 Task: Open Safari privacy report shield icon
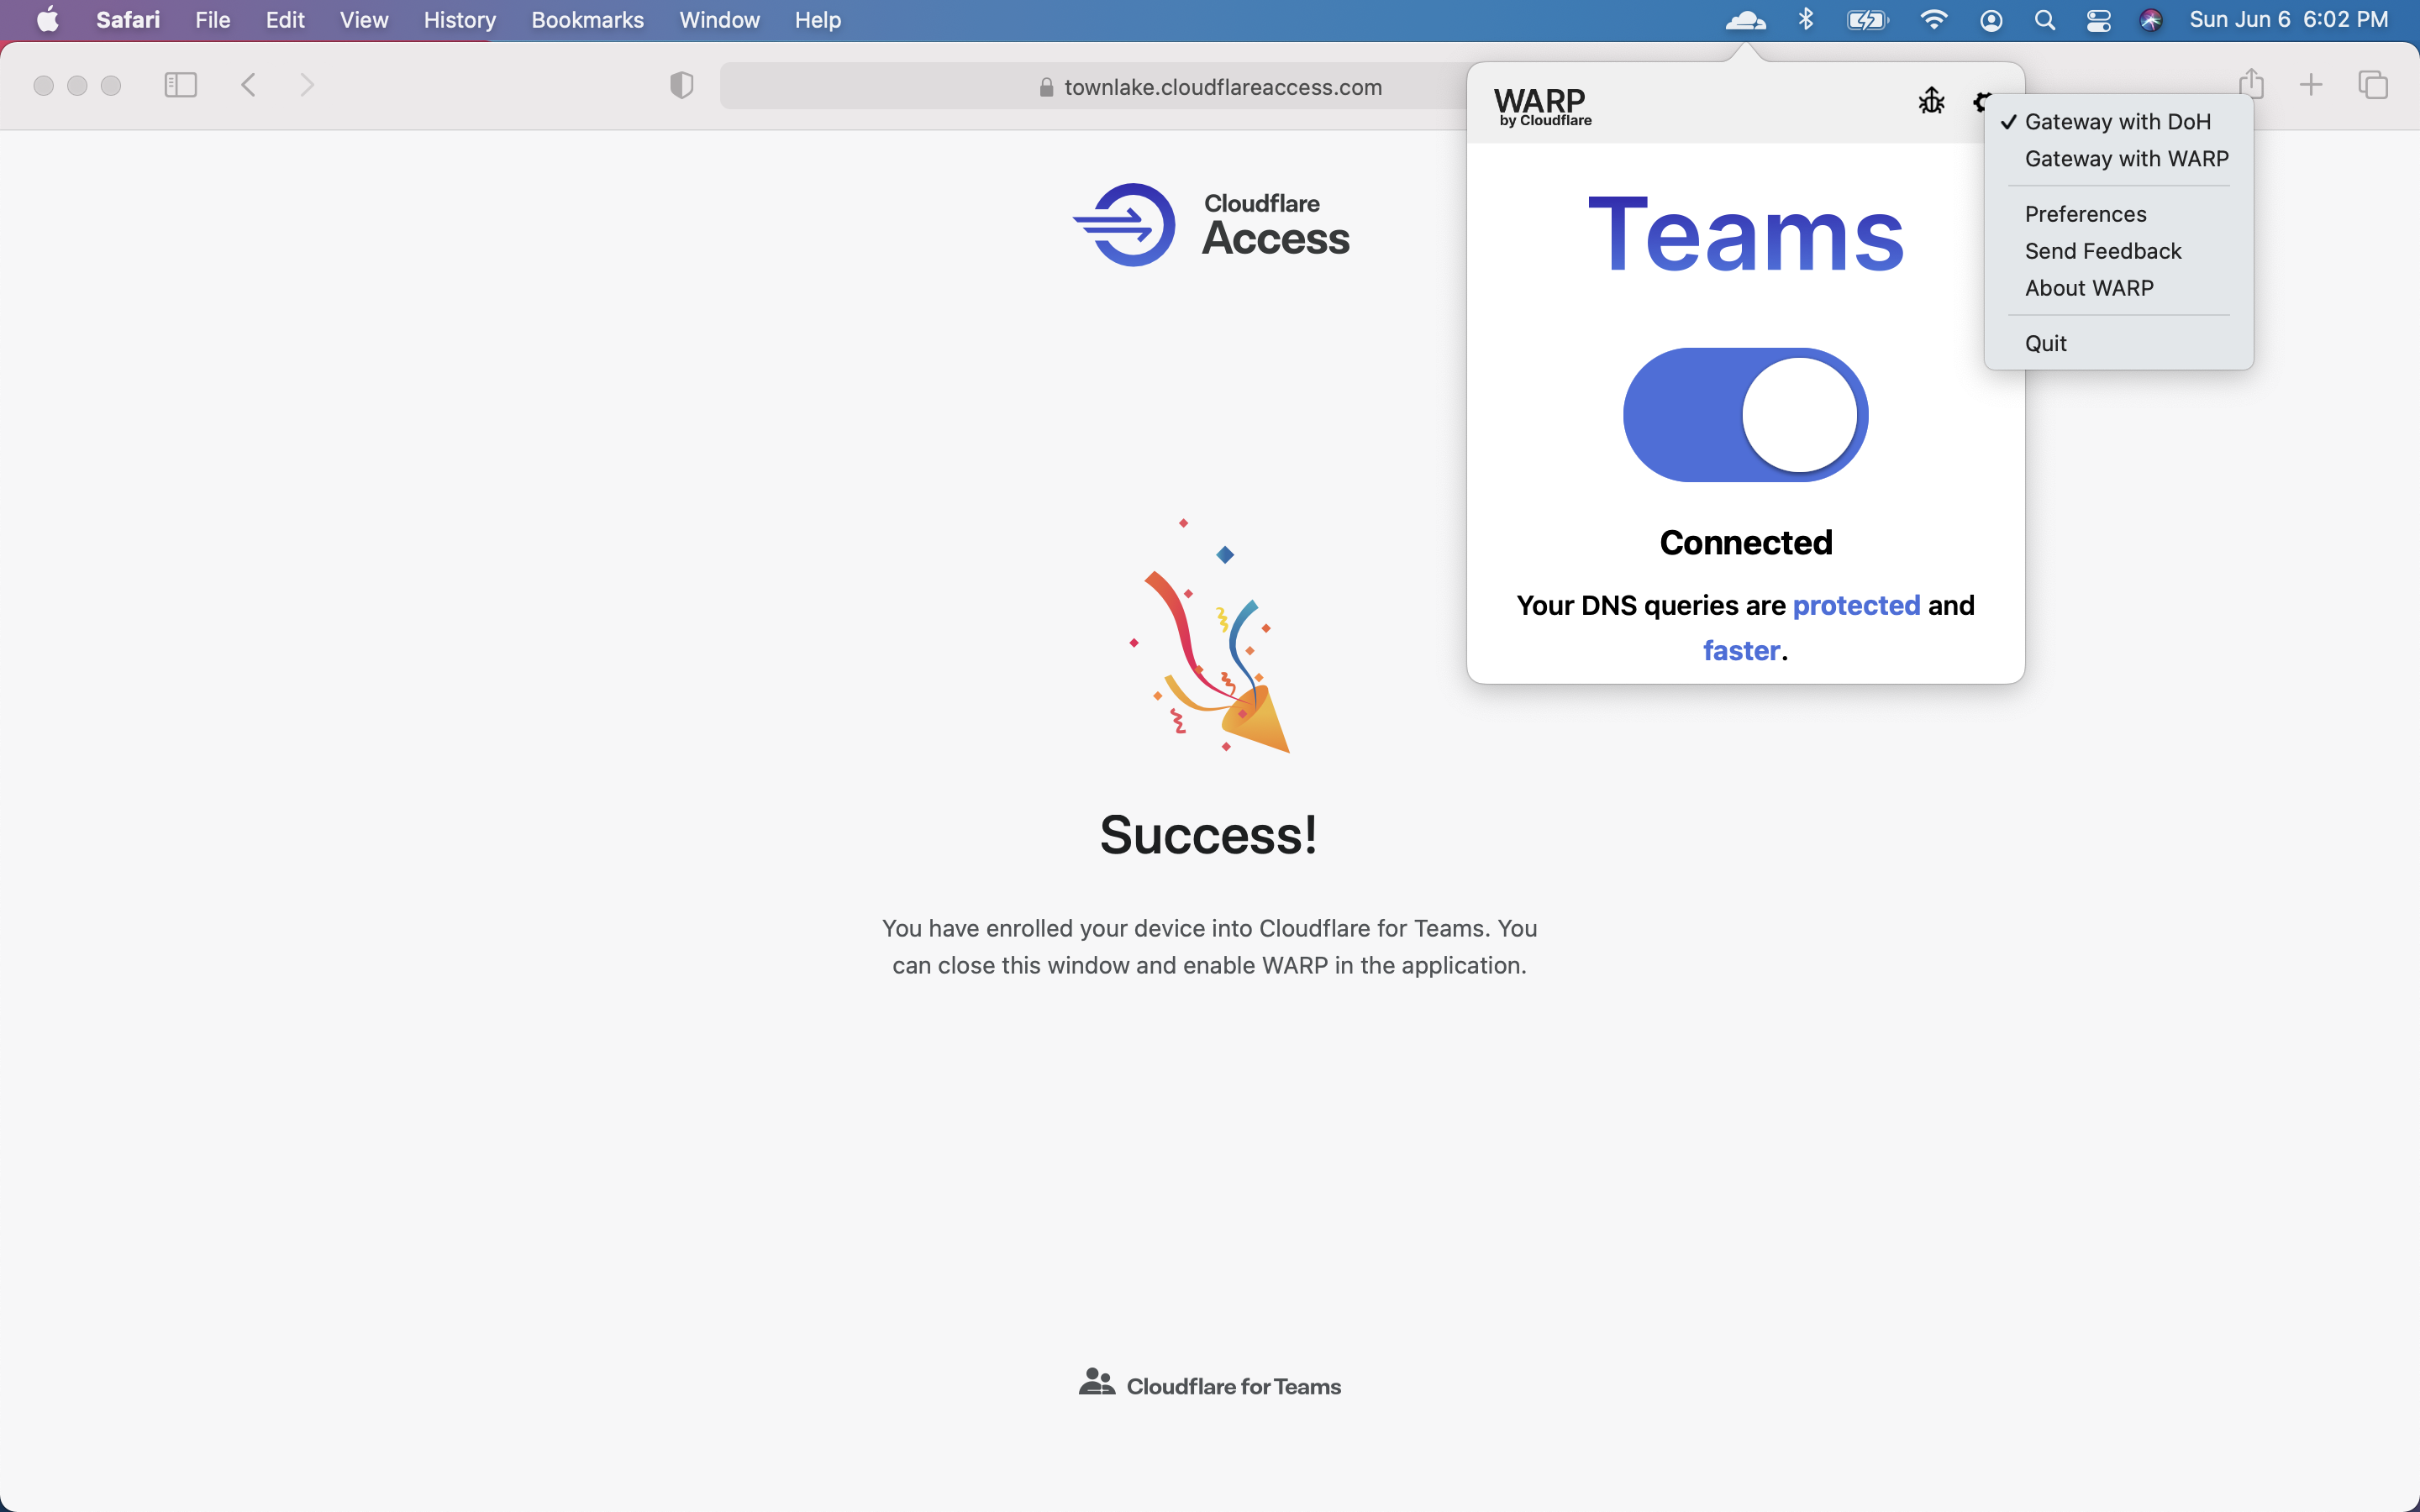point(681,86)
